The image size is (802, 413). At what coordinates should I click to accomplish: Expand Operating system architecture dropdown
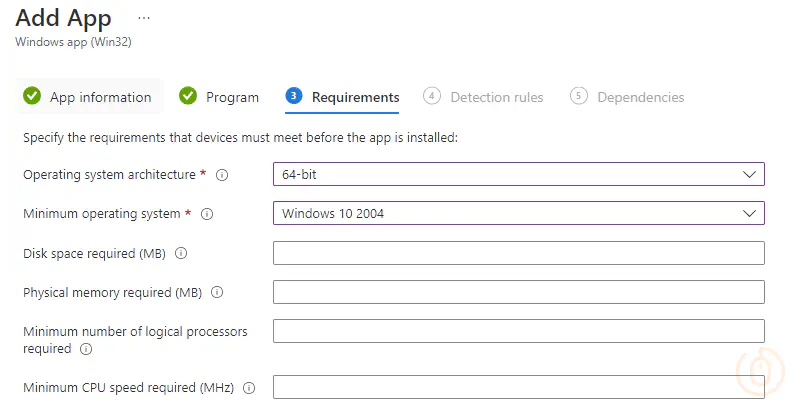518,174
